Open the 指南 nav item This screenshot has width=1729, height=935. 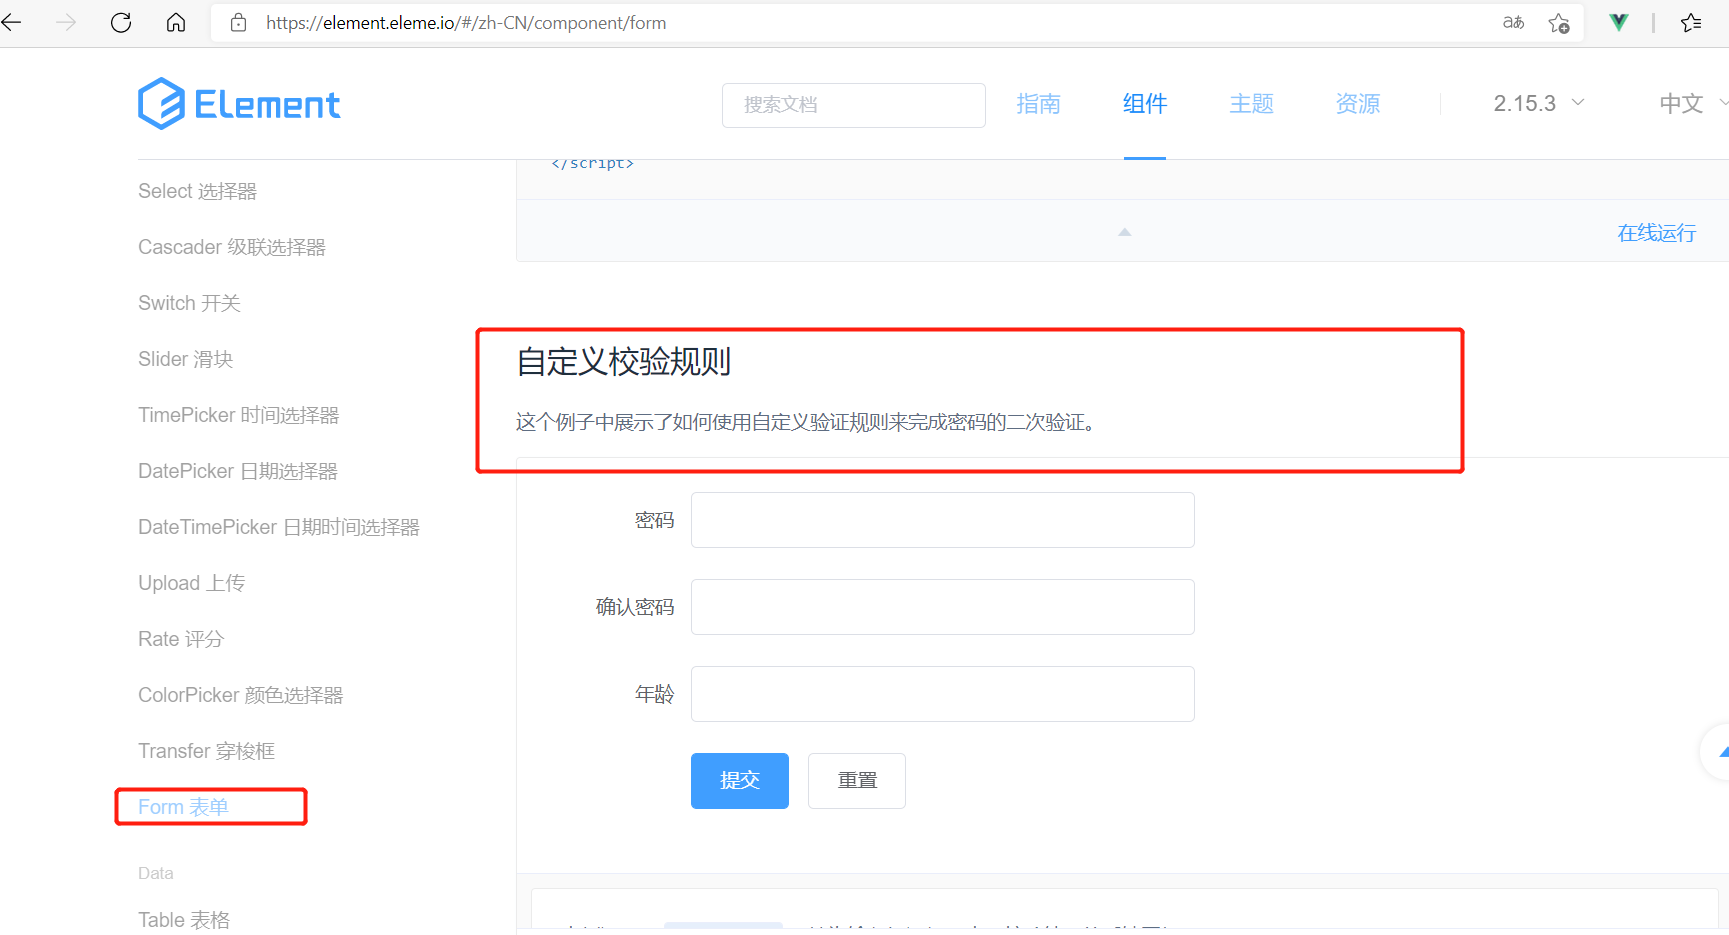(1038, 104)
